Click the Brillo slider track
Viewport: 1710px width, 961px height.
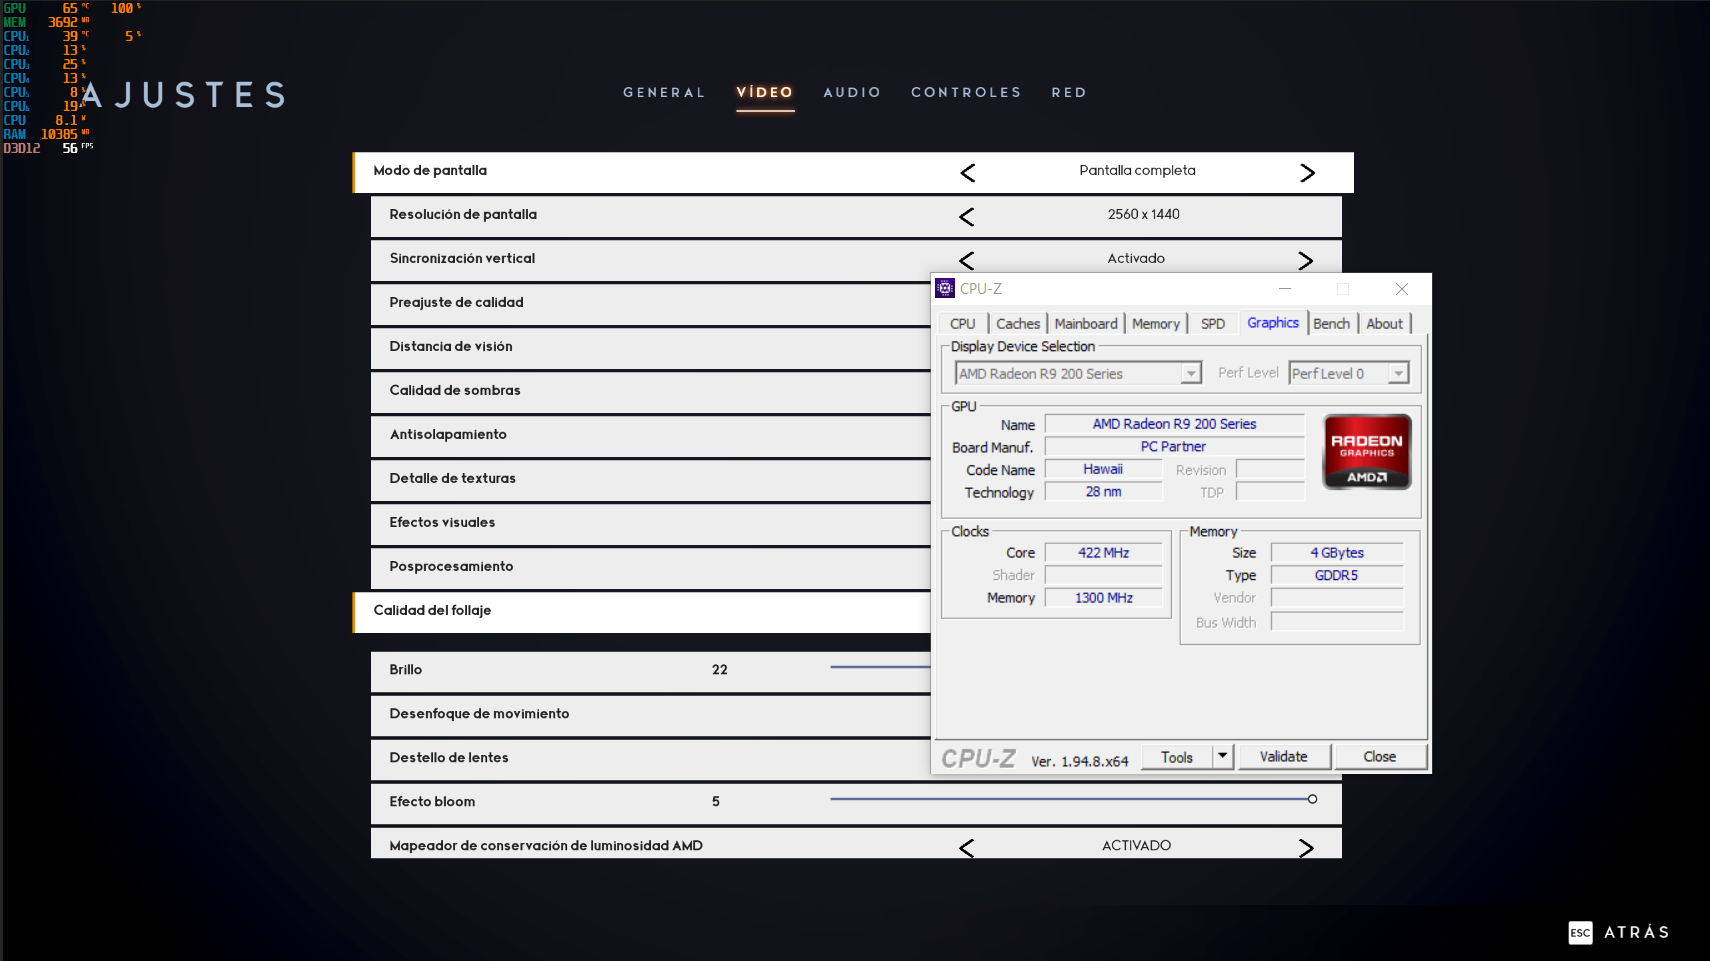pyautogui.click(x=880, y=667)
